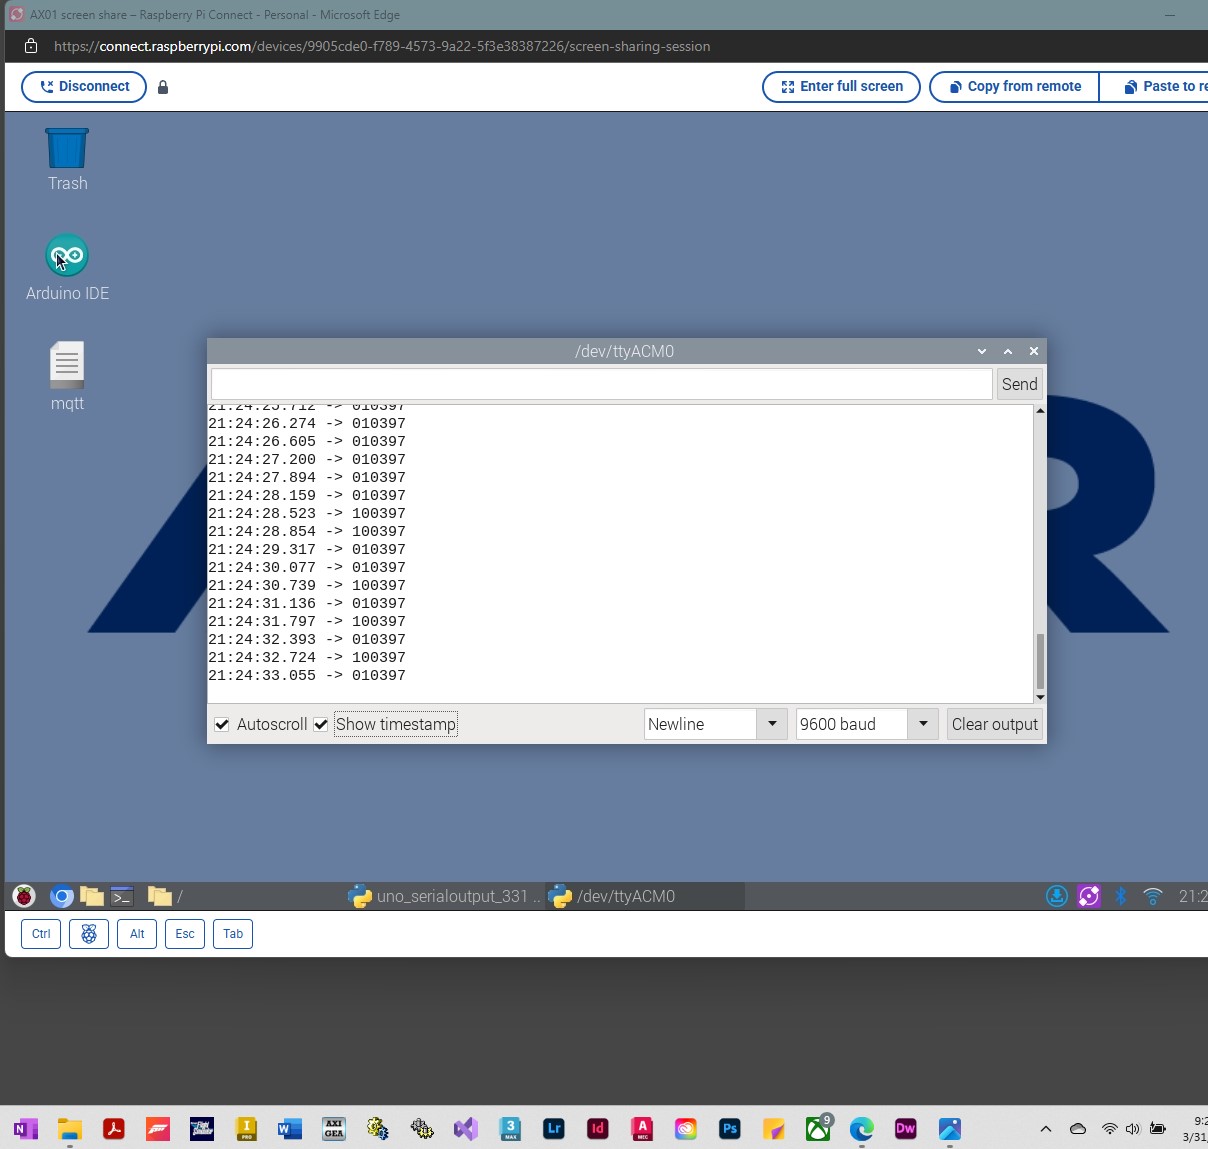This screenshot has width=1208, height=1149.
Task: Uncheck Show timestamp in the serial monitor
Action: tap(320, 724)
